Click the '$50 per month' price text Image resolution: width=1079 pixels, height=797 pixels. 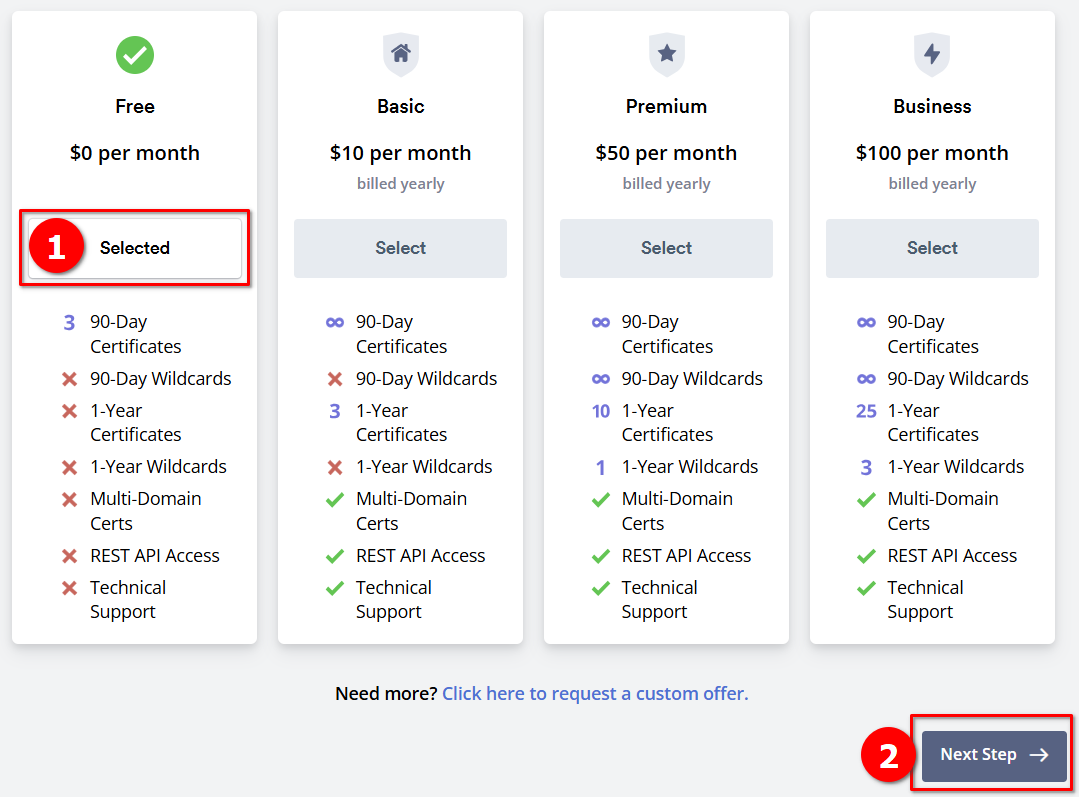pos(666,153)
